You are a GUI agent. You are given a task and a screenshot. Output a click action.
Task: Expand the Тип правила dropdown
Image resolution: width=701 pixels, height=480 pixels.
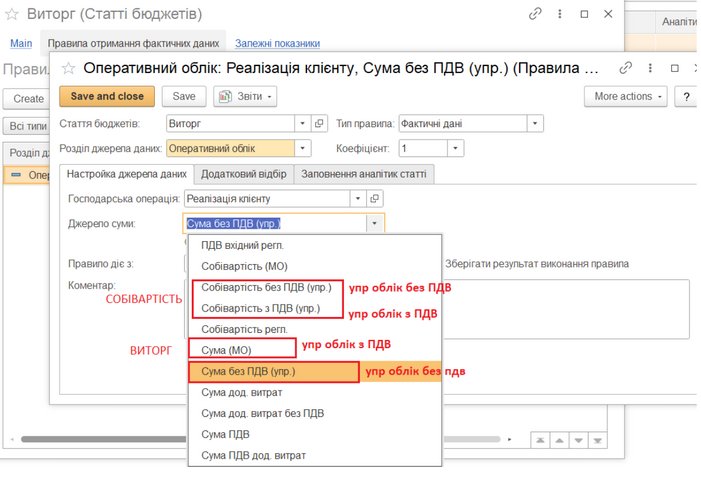tap(535, 123)
